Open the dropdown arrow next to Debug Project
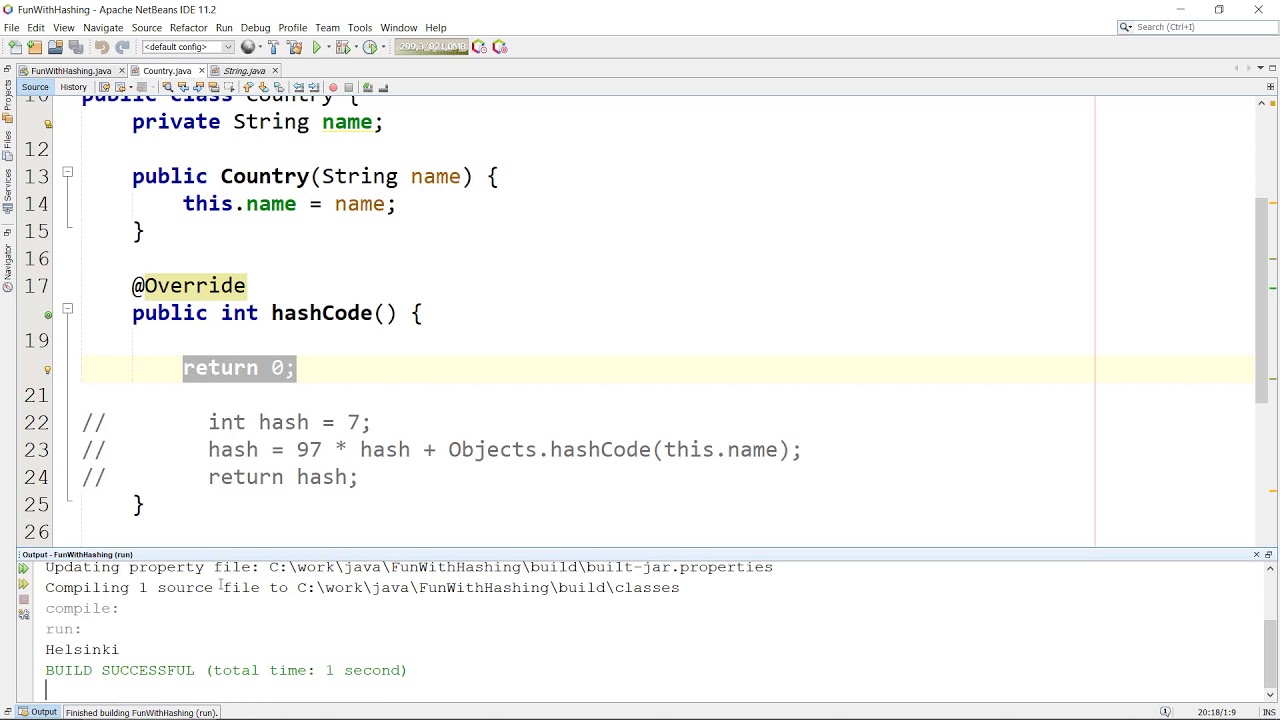Viewport: 1280px width, 720px height. 356,47
